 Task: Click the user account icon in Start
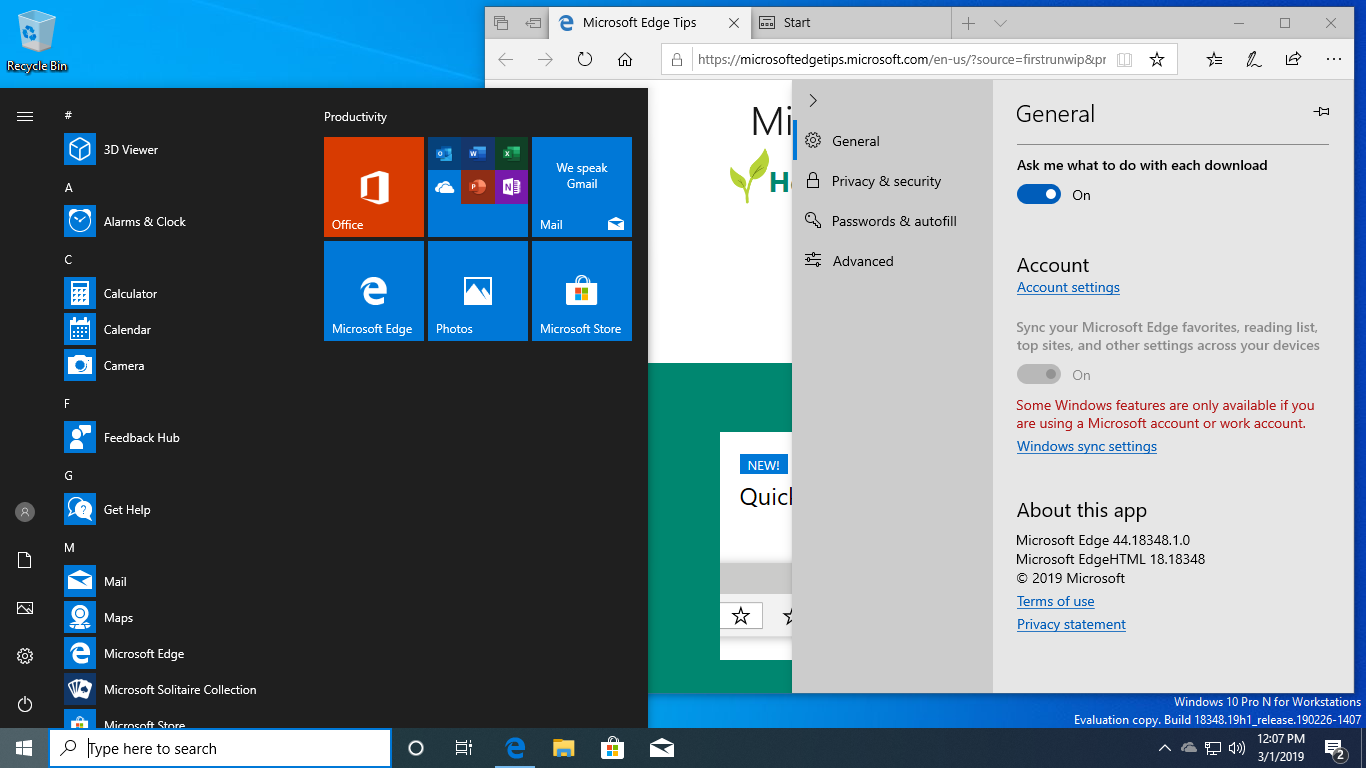click(25, 512)
